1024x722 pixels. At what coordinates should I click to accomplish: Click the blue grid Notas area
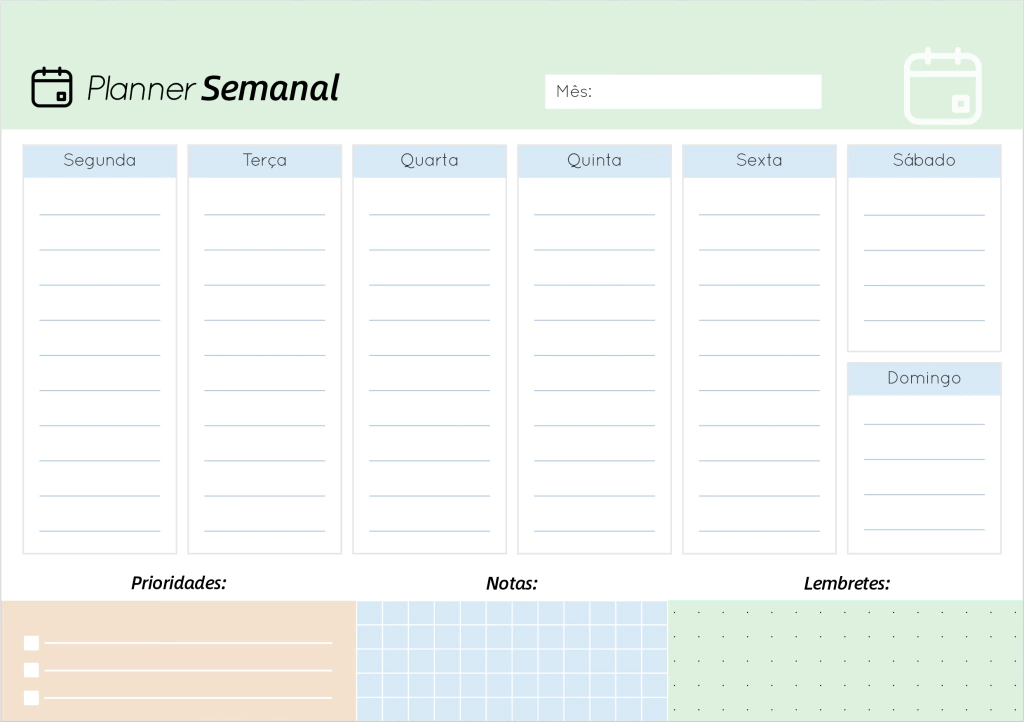click(x=512, y=661)
